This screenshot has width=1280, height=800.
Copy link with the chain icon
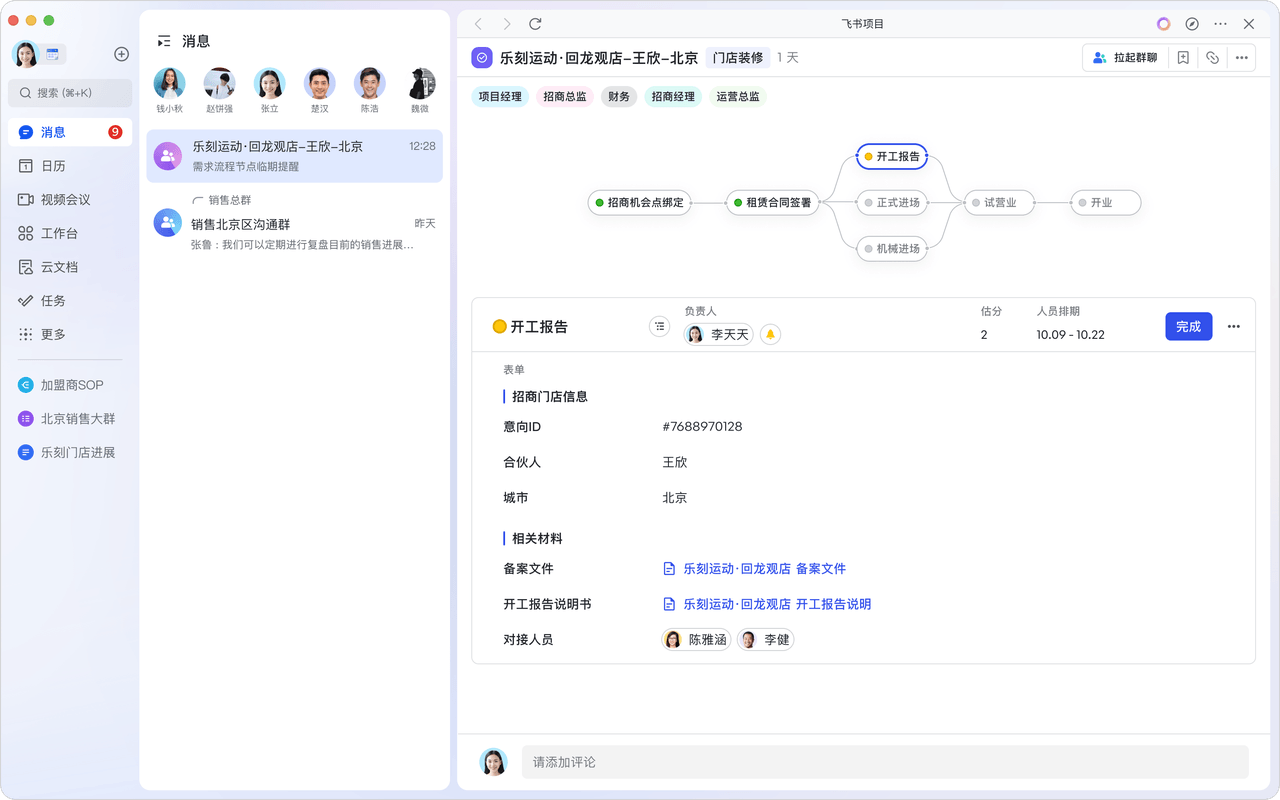pos(1212,58)
